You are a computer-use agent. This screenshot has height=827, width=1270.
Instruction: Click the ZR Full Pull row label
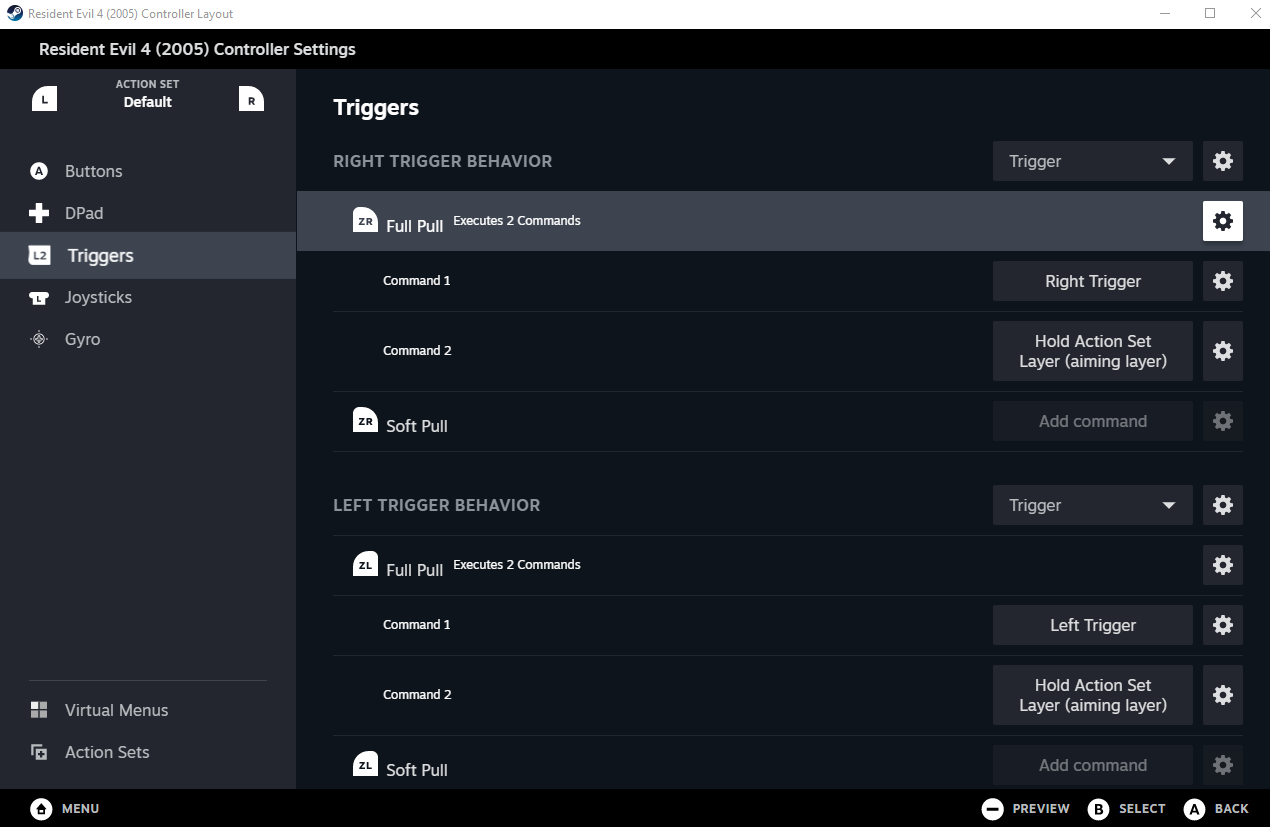pos(414,226)
